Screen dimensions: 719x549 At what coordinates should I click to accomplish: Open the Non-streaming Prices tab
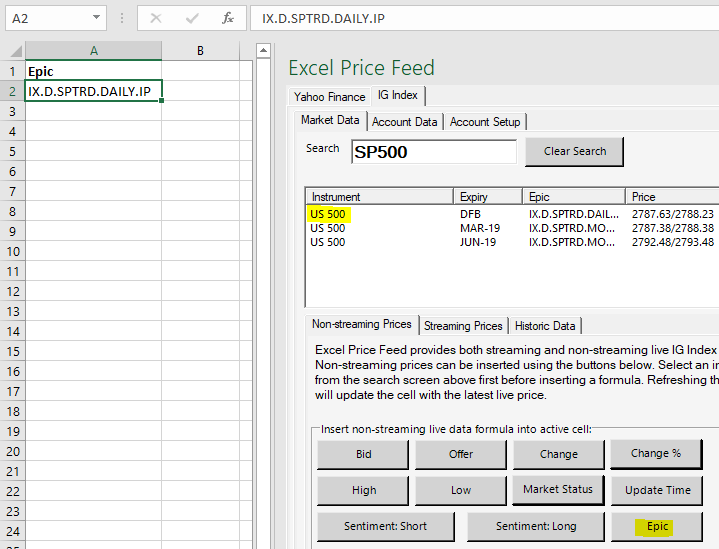(361, 324)
